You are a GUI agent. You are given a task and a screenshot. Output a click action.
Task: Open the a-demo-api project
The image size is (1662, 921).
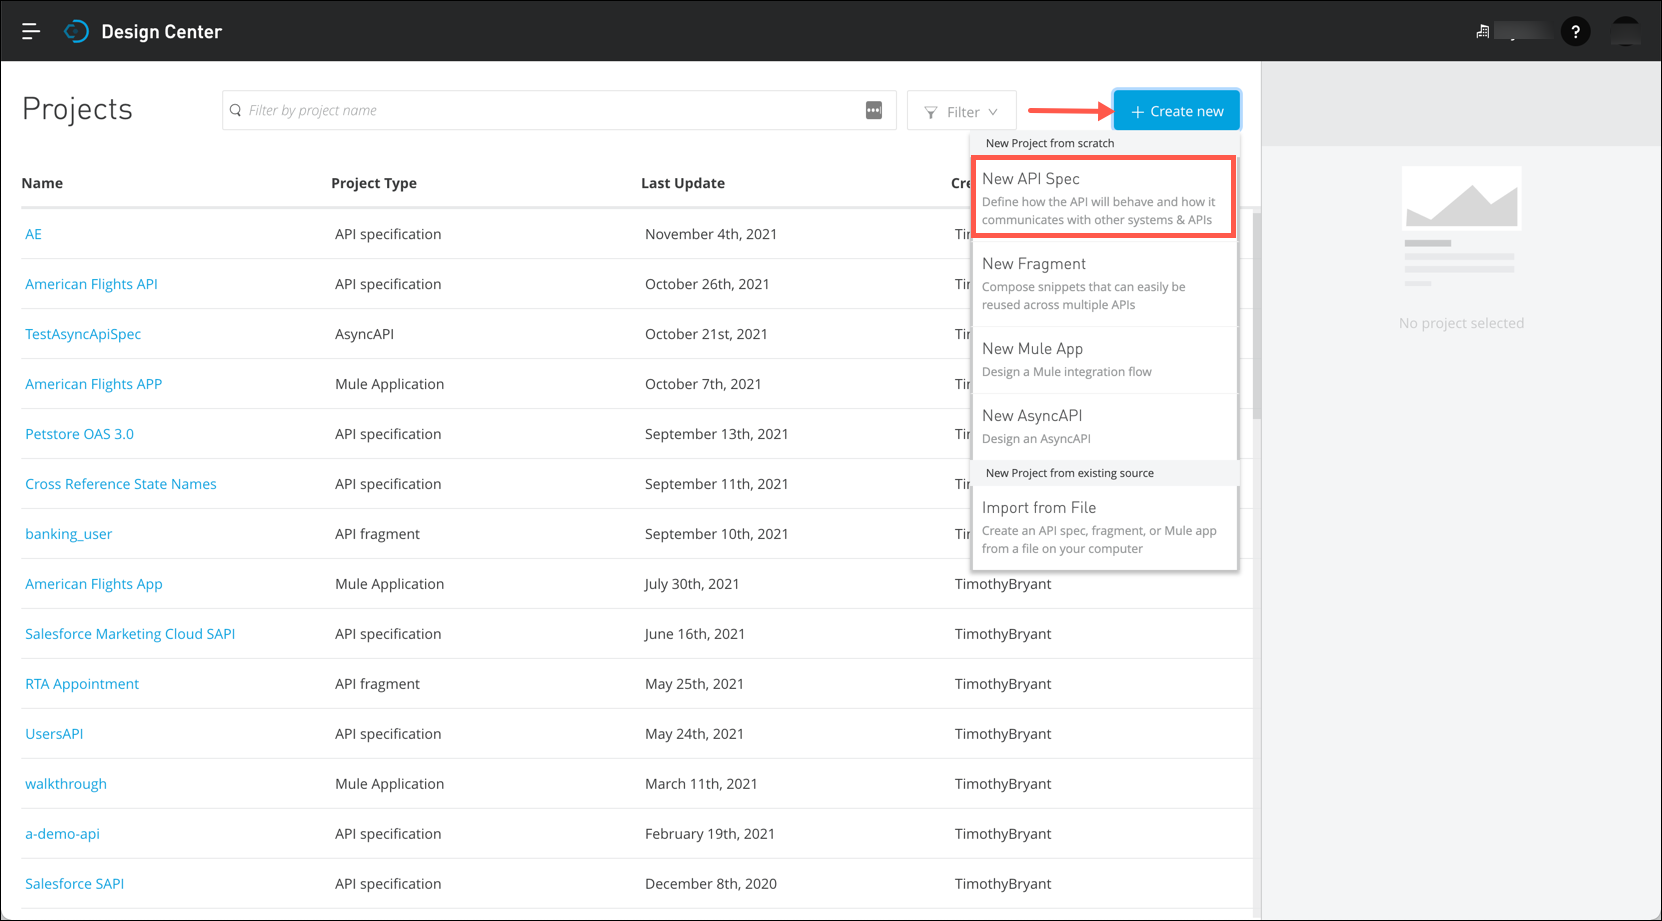click(62, 834)
